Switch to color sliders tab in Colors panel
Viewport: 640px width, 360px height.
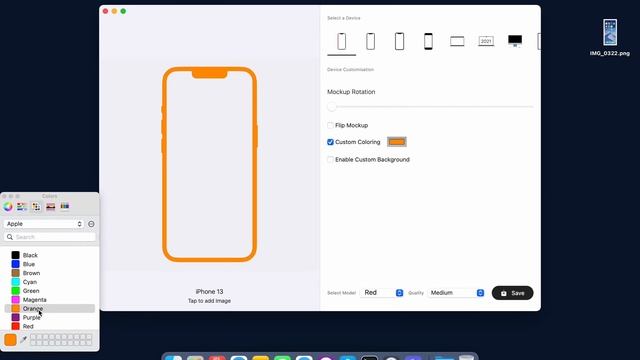tap(22, 207)
